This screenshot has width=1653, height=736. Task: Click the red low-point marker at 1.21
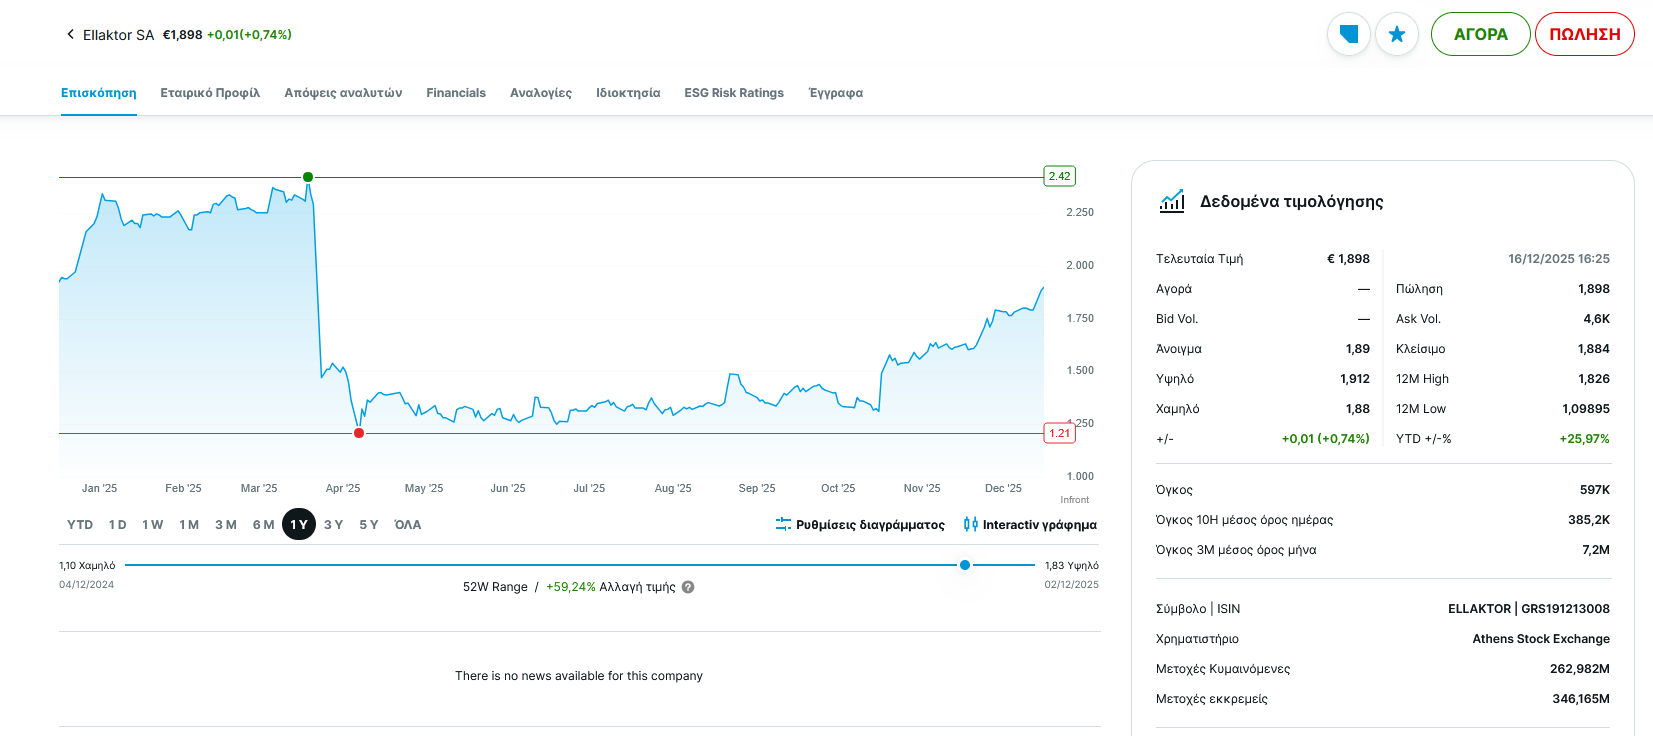[359, 433]
